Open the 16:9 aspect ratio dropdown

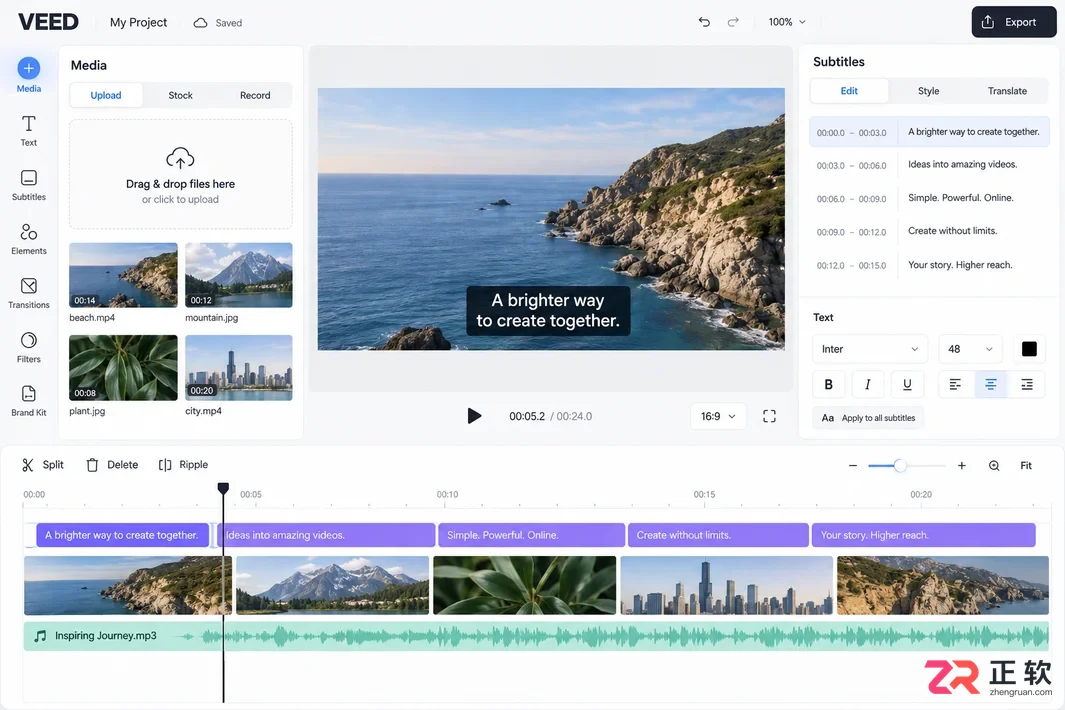point(718,416)
